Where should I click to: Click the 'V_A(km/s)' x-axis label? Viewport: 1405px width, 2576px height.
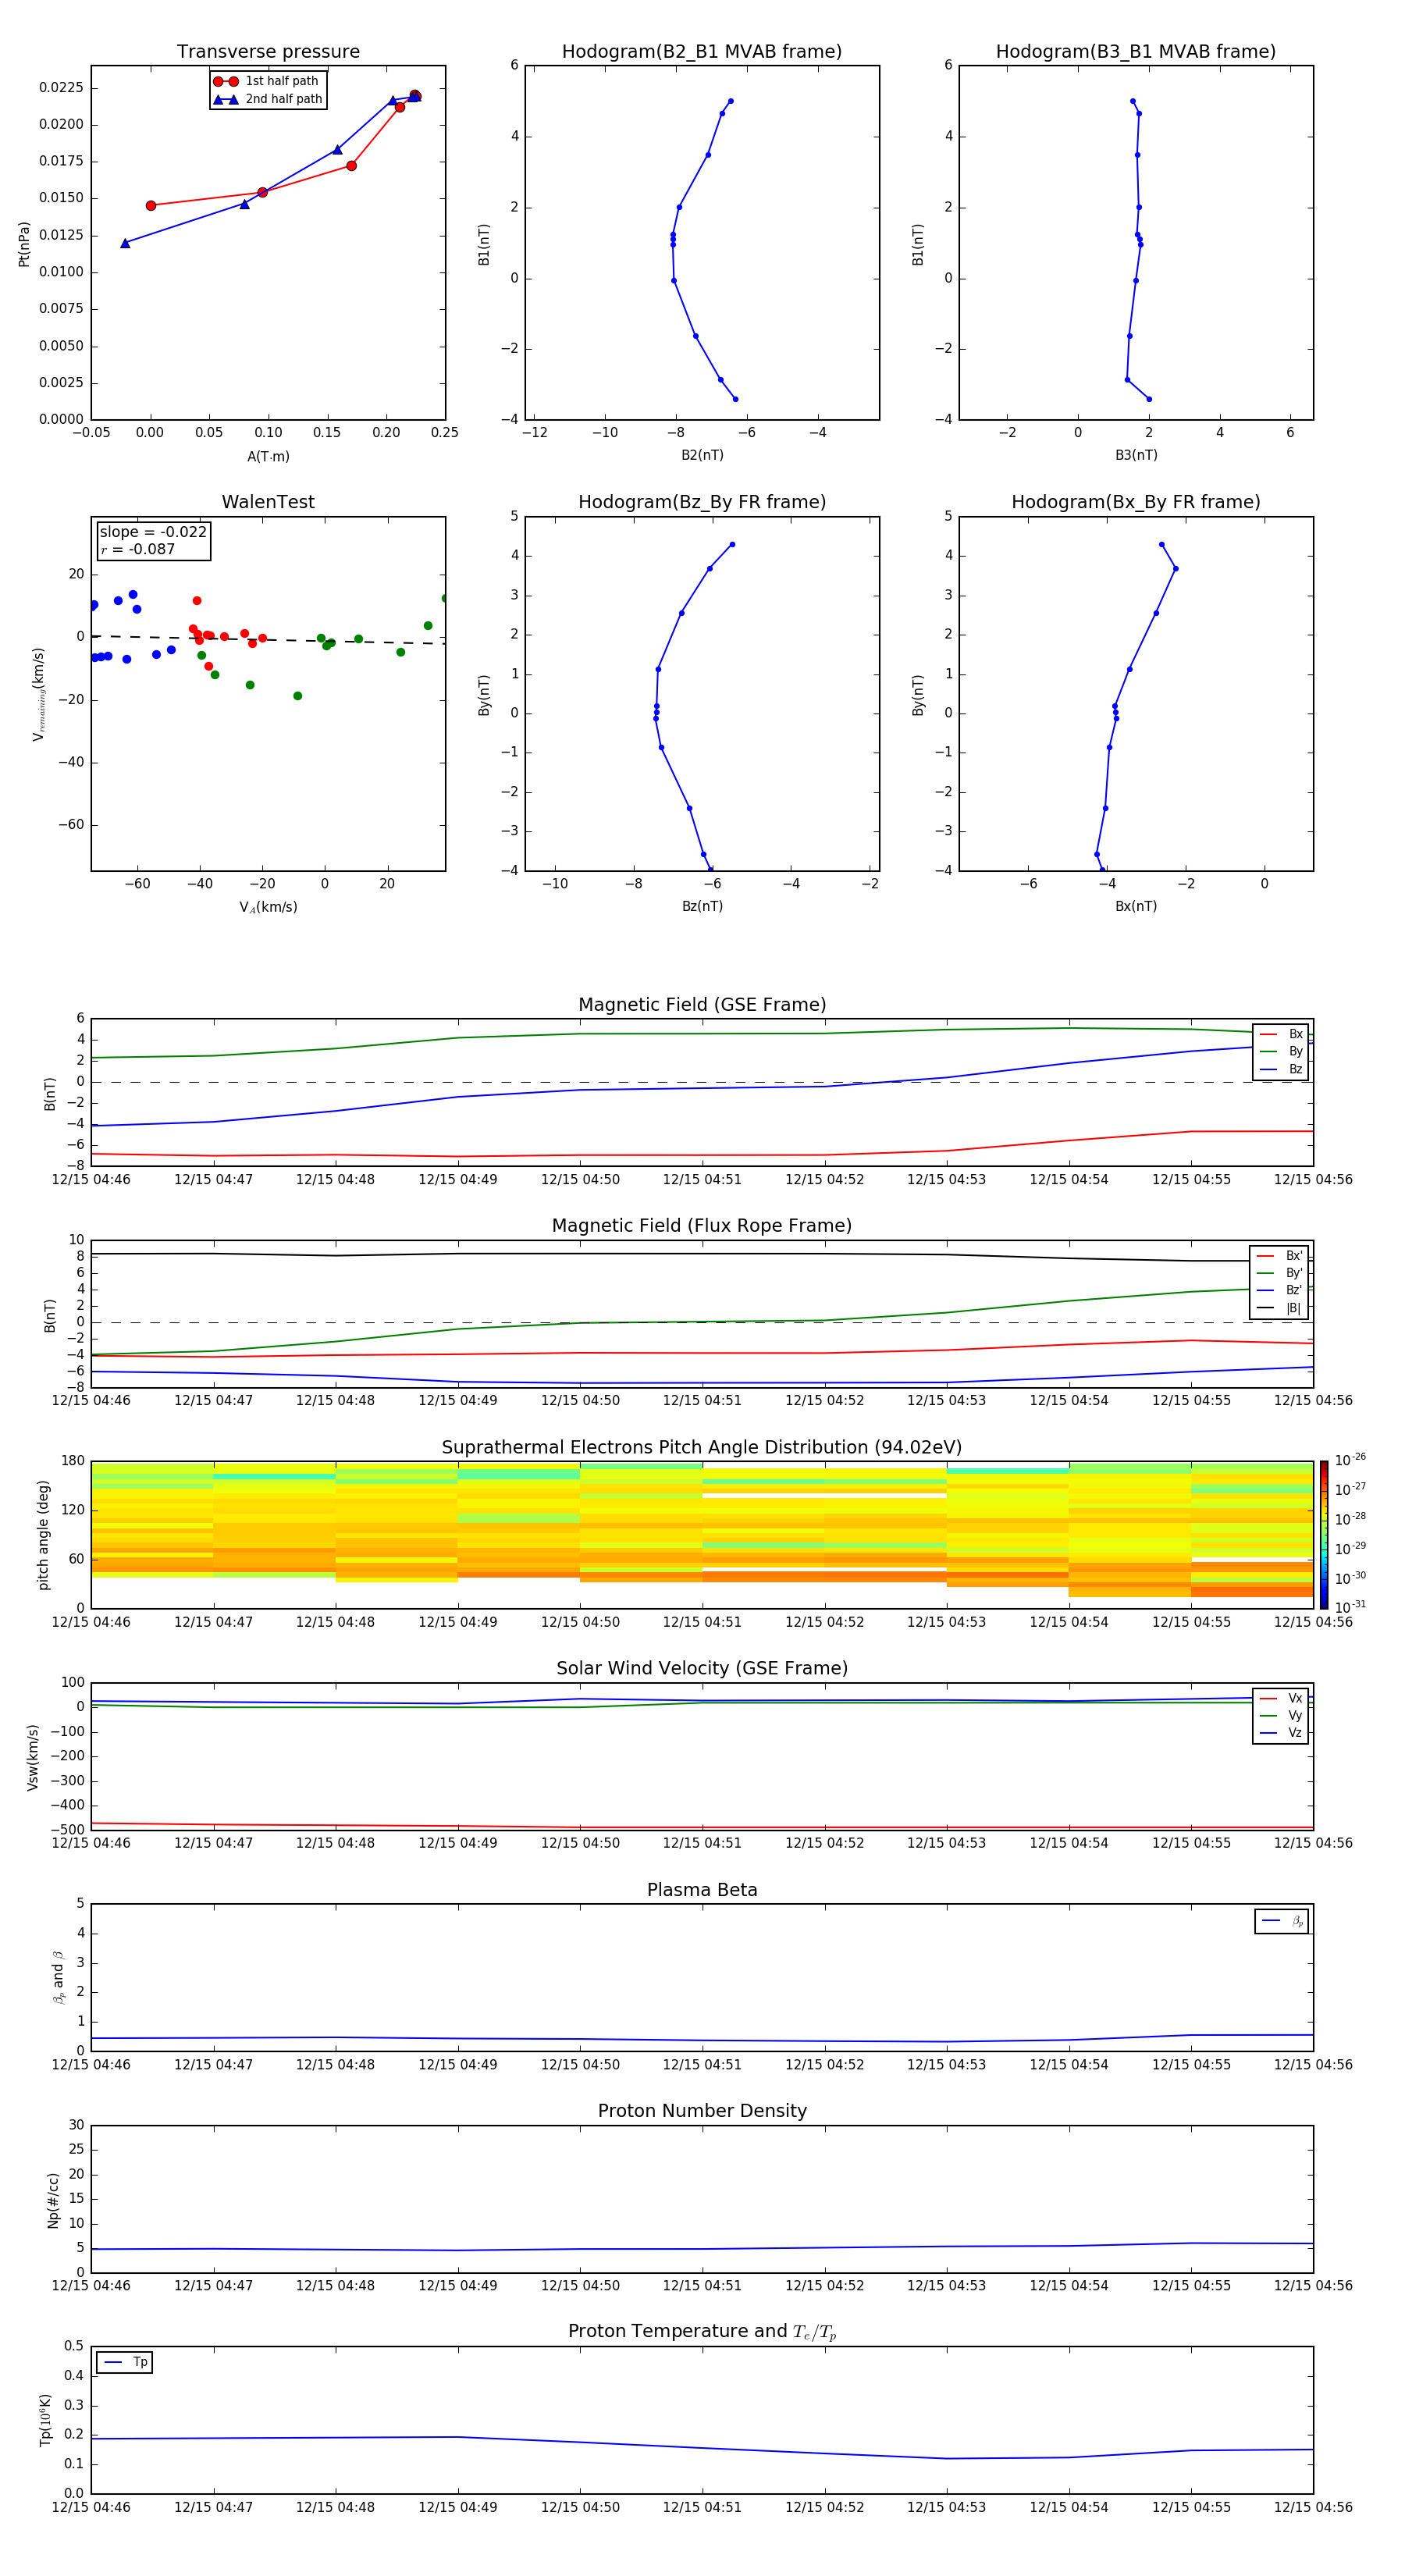[x=268, y=907]
